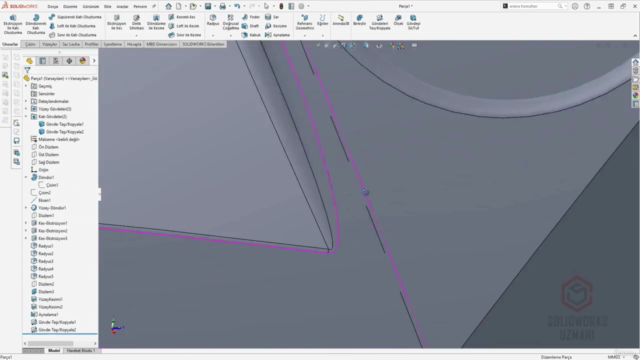The image size is (640, 360).
Task: Click the Döndürerek Katı Oluşturma tool
Action: coord(36,24)
